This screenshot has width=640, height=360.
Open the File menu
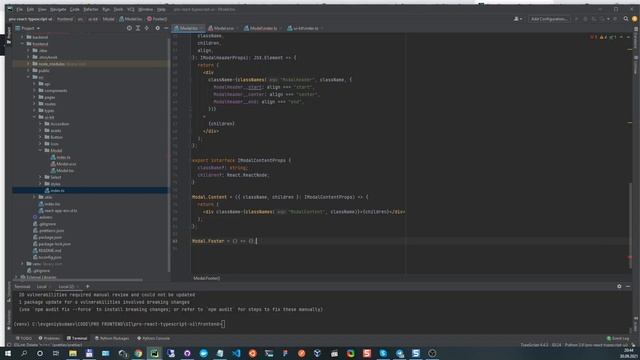coord(19,9)
